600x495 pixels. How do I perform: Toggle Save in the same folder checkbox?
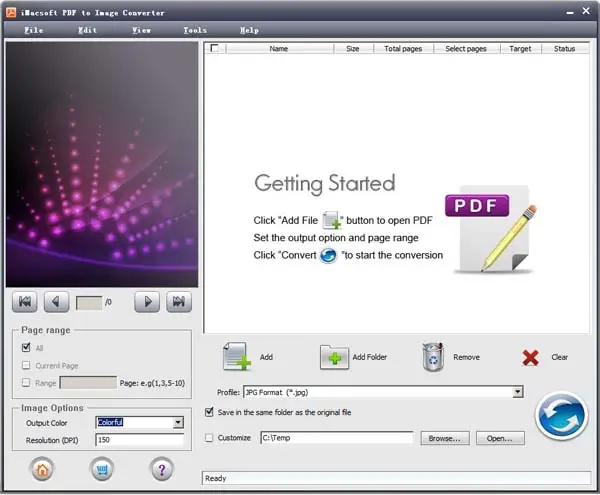[209, 412]
